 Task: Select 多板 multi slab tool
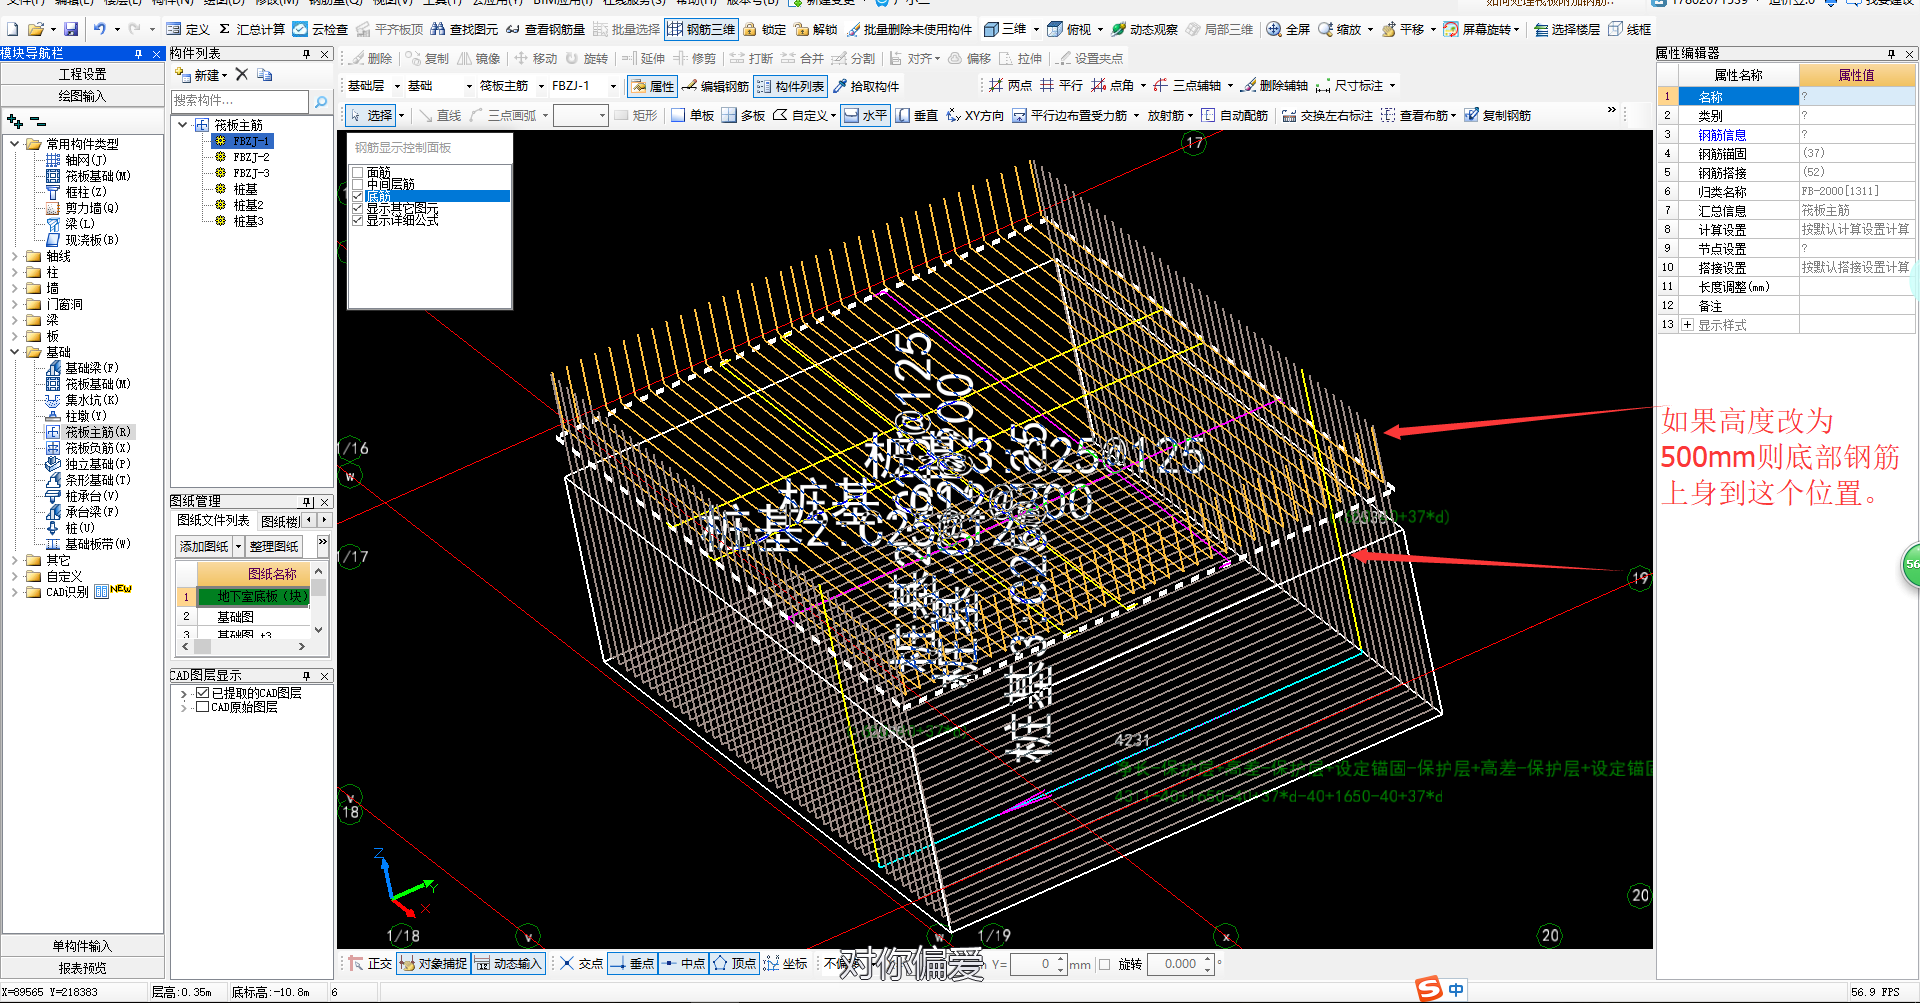pyautogui.click(x=743, y=115)
